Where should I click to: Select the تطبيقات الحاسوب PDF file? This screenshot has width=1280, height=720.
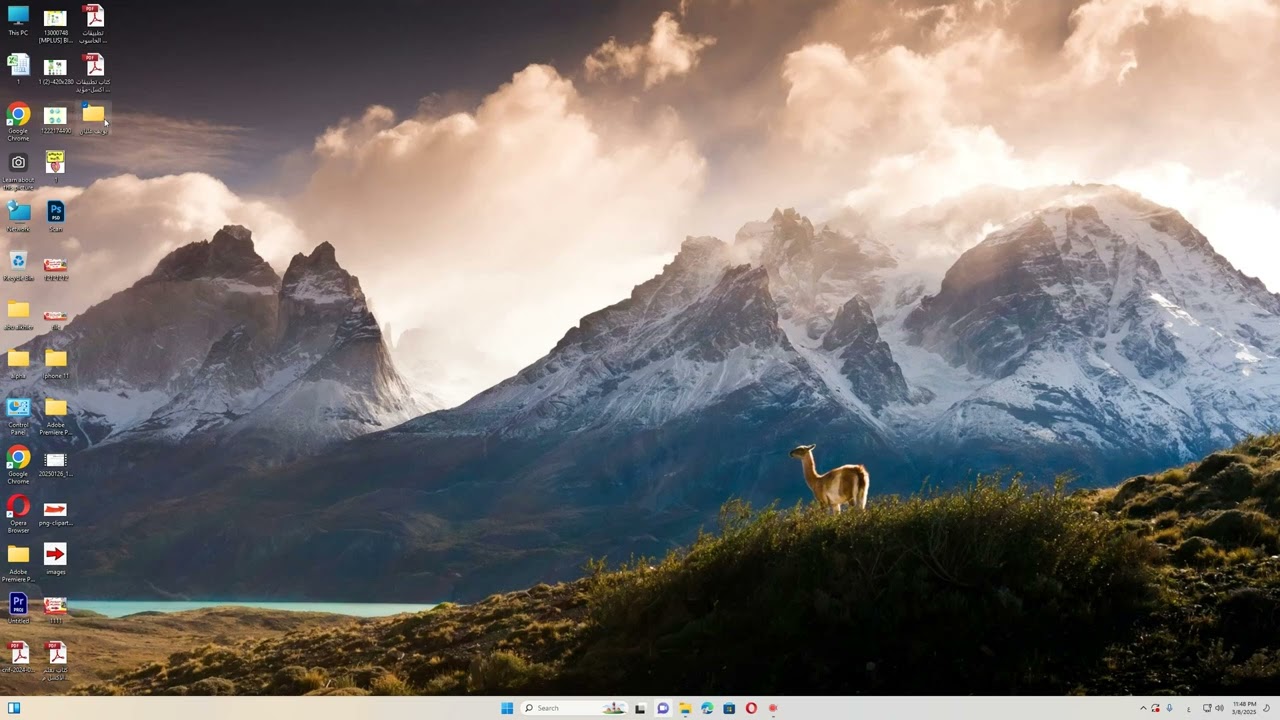93,24
